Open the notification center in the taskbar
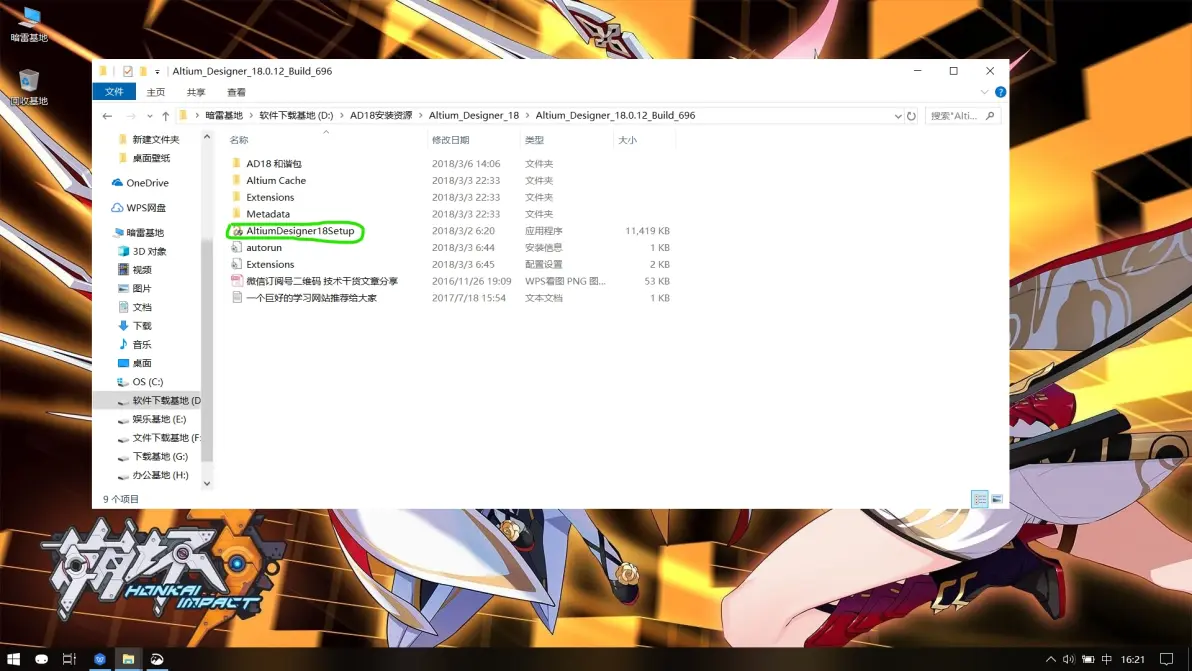 [x=1166, y=659]
